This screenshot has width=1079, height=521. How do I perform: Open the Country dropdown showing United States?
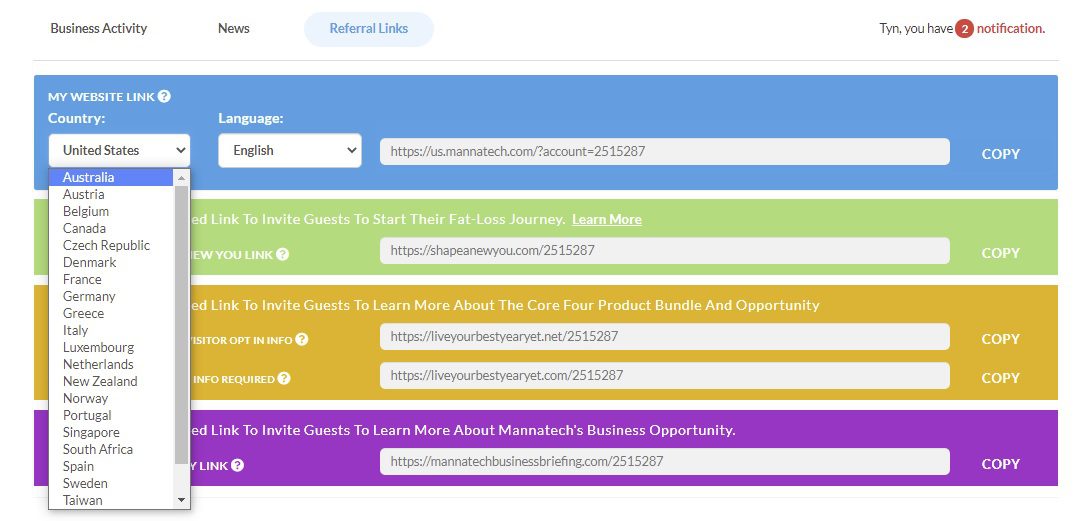point(119,150)
